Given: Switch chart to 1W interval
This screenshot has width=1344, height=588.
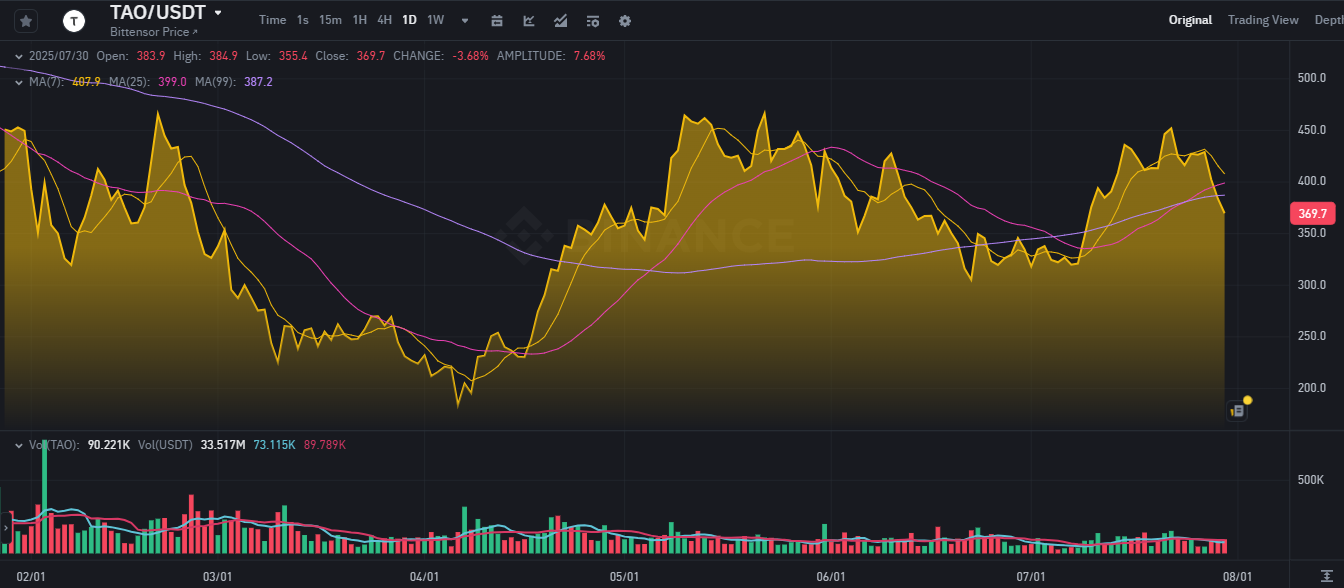Looking at the screenshot, I should (435, 20).
